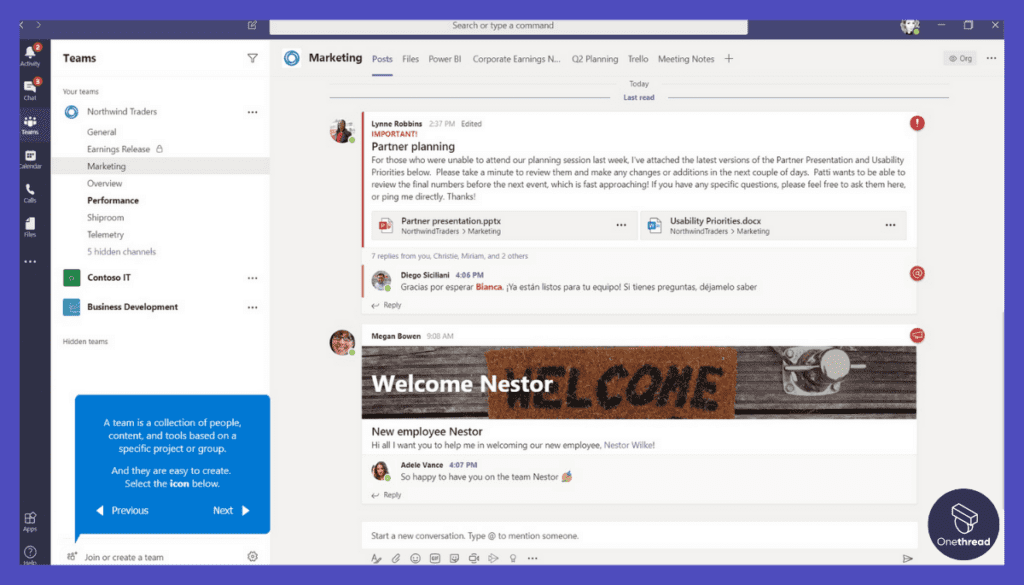Click Next in the tooltip

[x=231, y=511]
